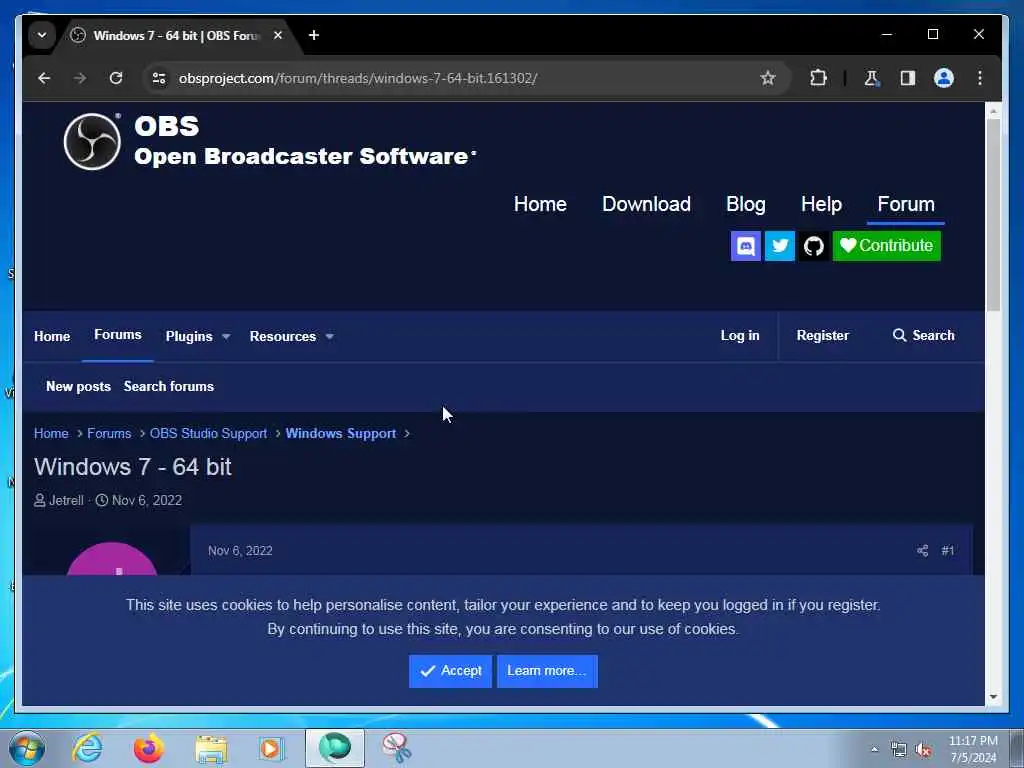This screenshot has height=768, width=1024.
Task: Open a new browser tab
Action: pos(314,35)
